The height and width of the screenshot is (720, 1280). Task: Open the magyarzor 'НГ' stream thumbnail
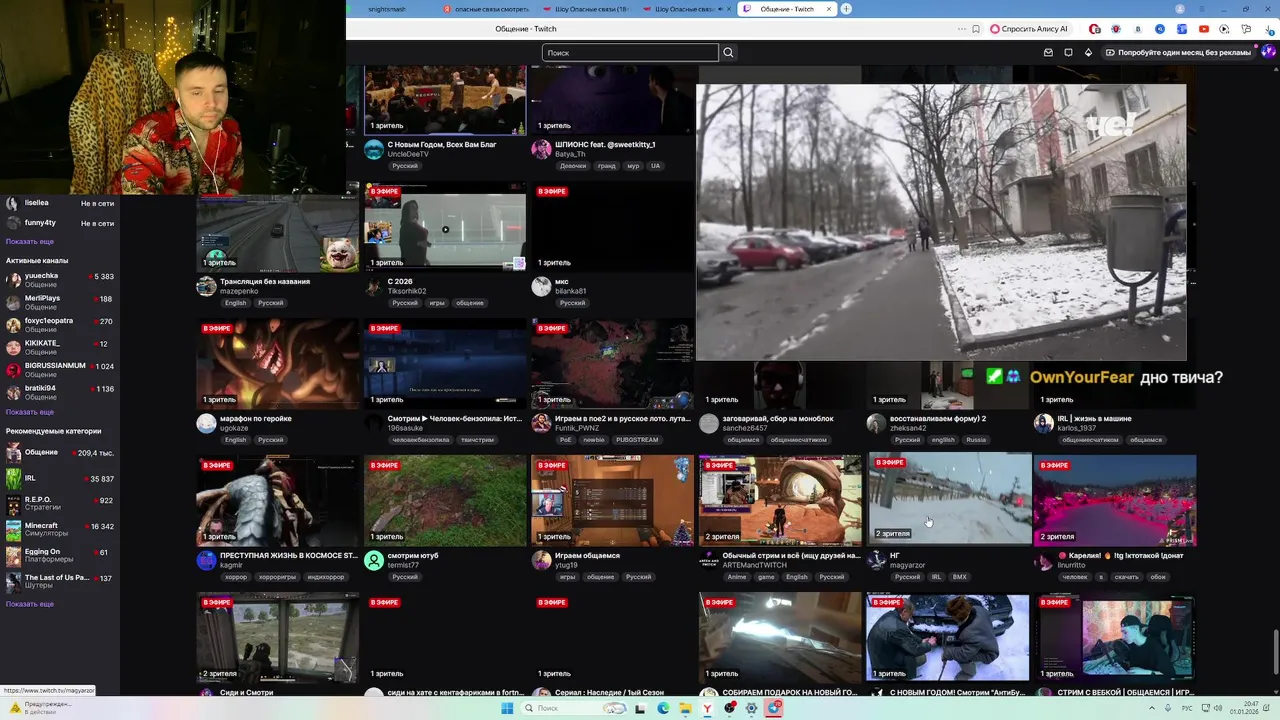coord(950,500)
